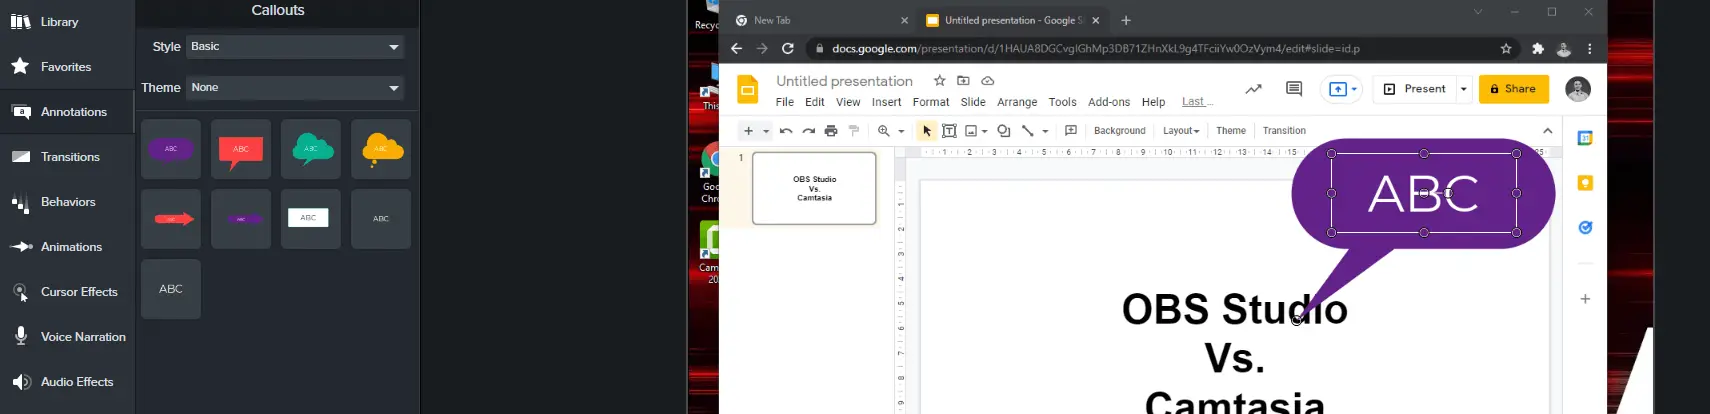This screenshot has width=1710, height=414.
Task: Star the presentation
Action: pos(939,80)
